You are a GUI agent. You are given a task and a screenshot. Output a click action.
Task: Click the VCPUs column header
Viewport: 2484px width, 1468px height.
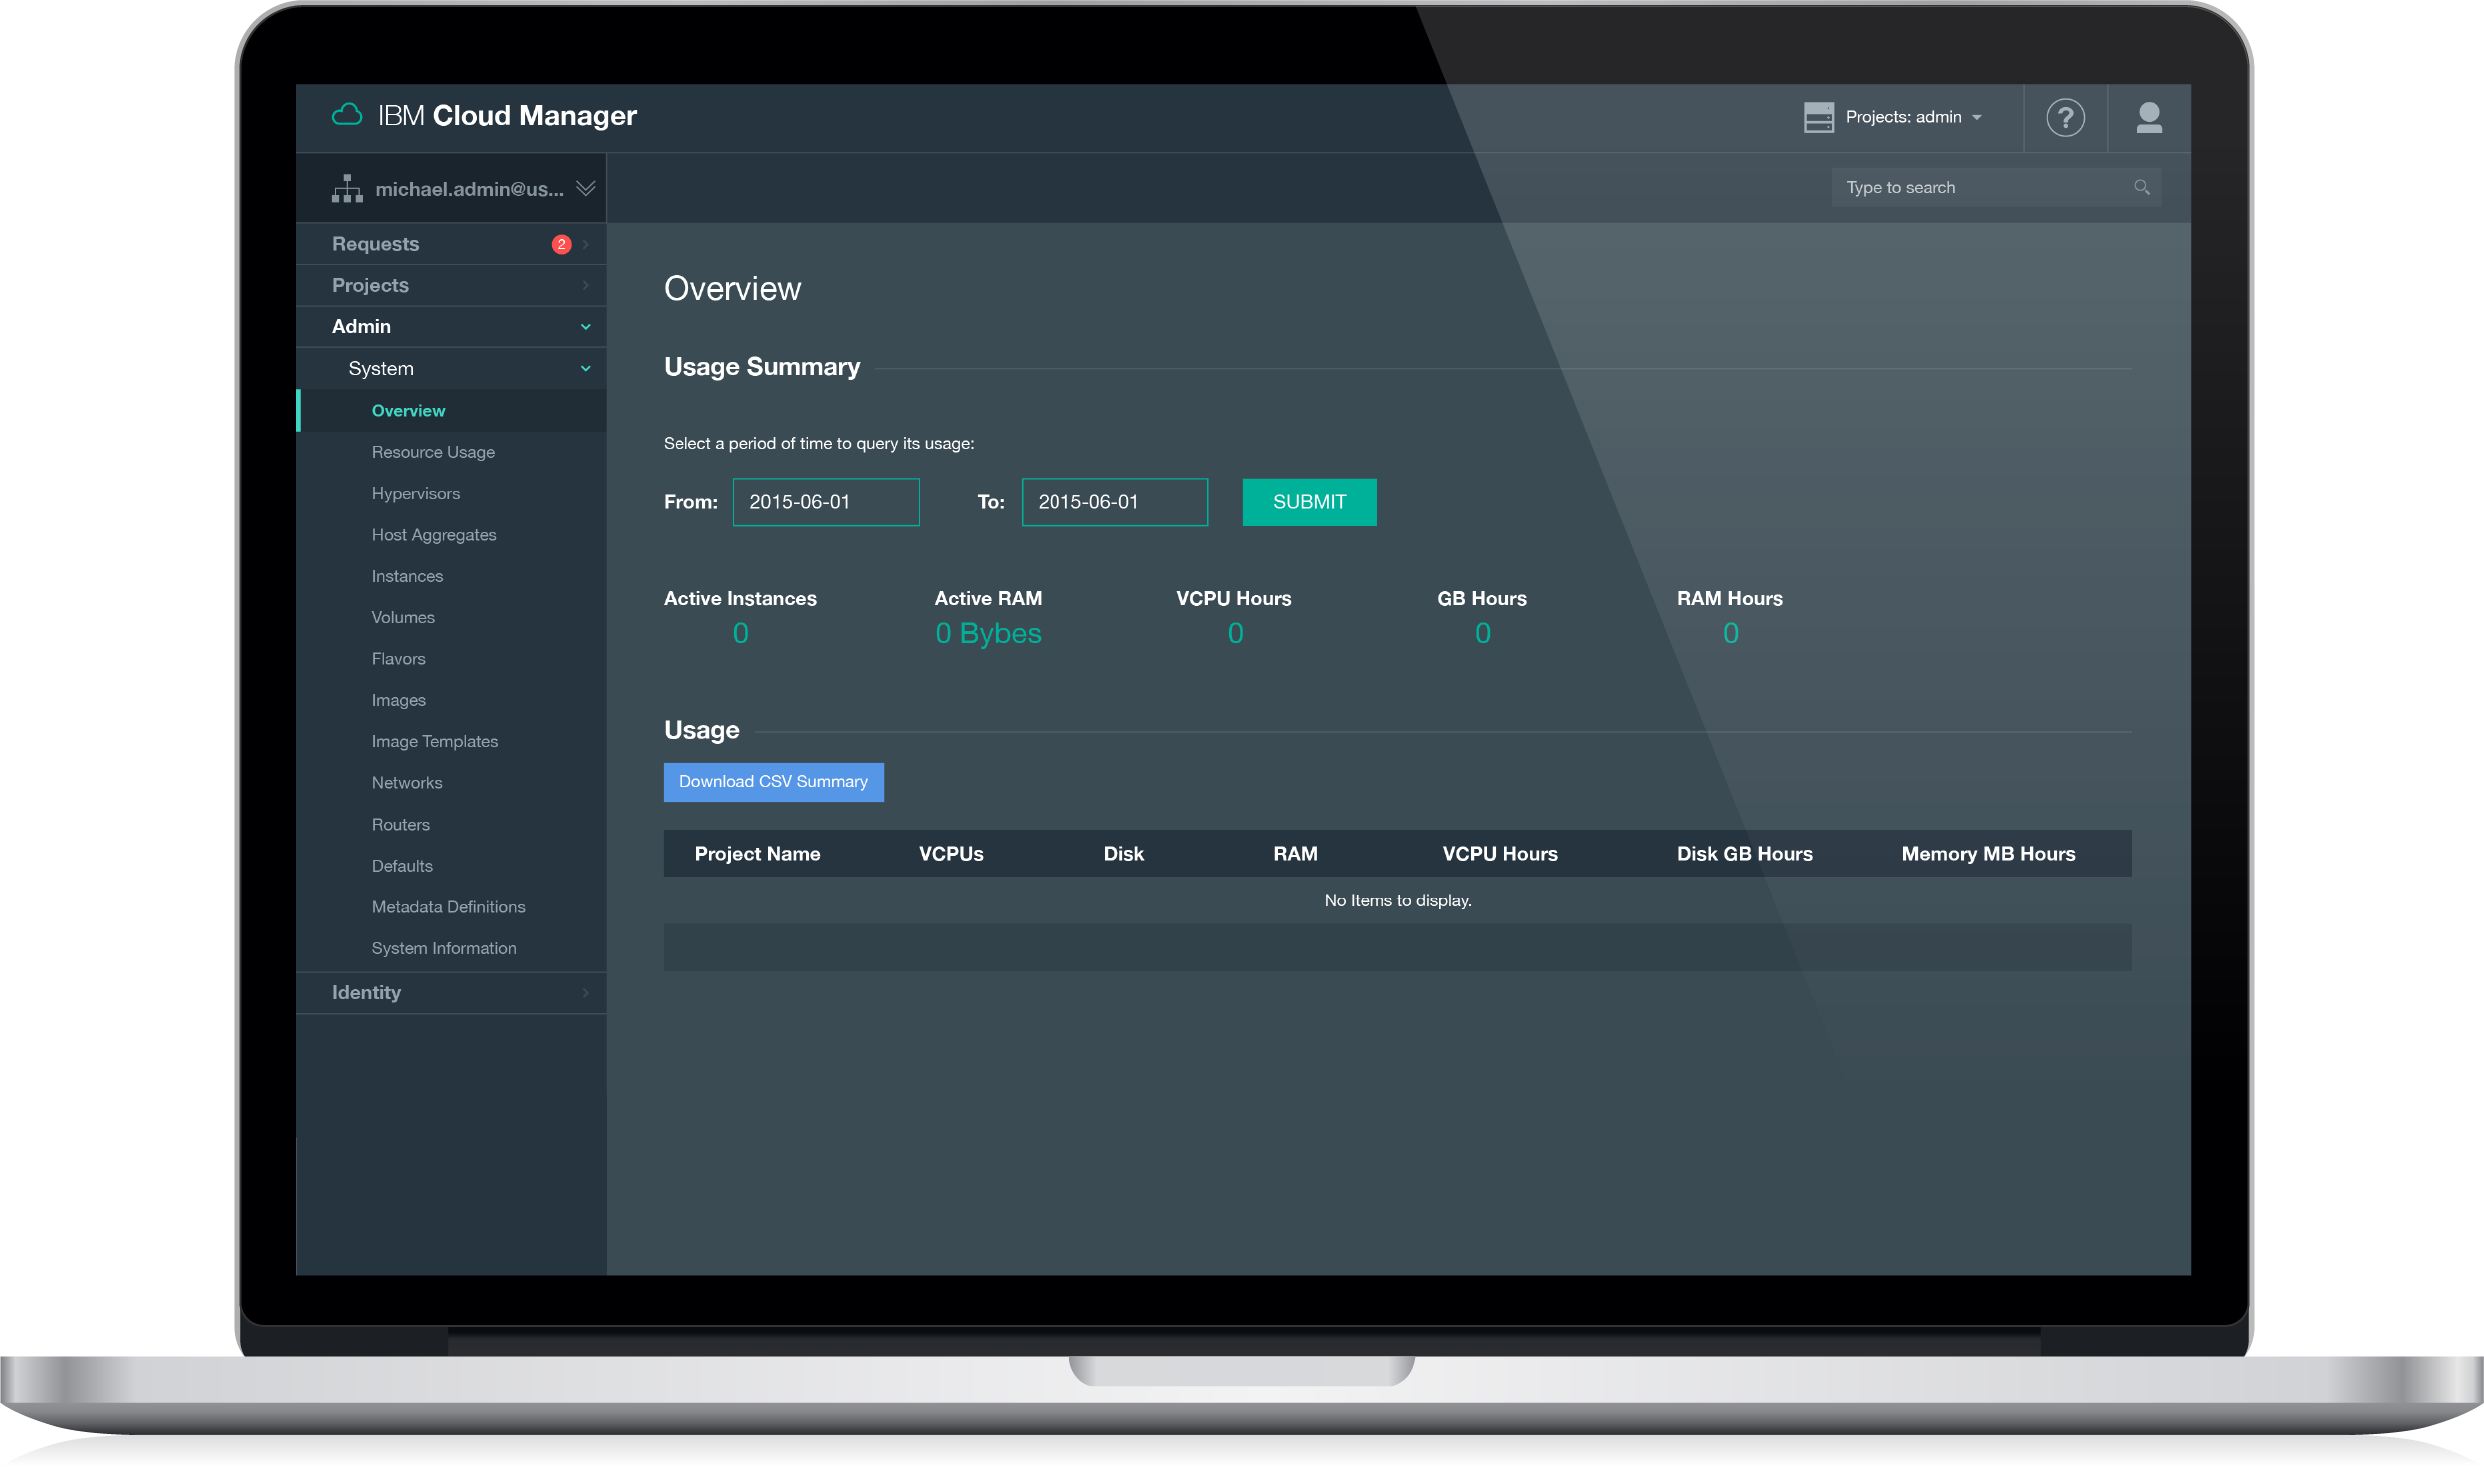pyautogui.click(x=951, y=853)
